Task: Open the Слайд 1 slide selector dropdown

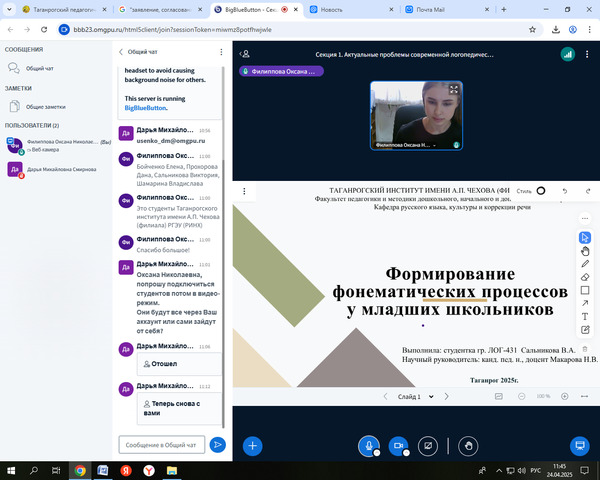Action: tap(411, 396)
